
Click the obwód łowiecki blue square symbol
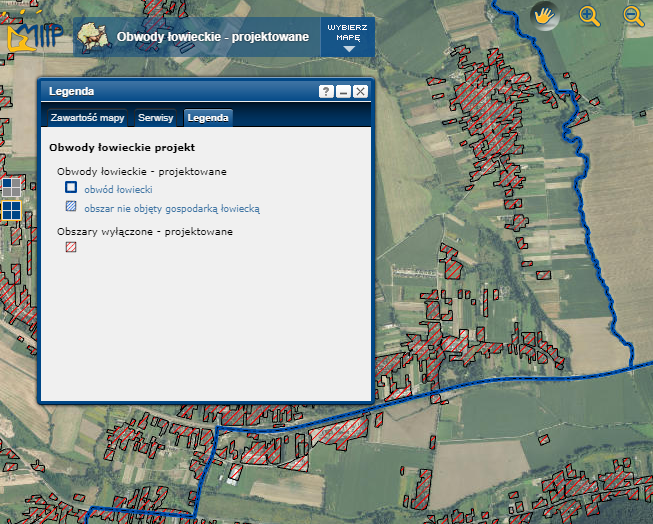(71, 187)
